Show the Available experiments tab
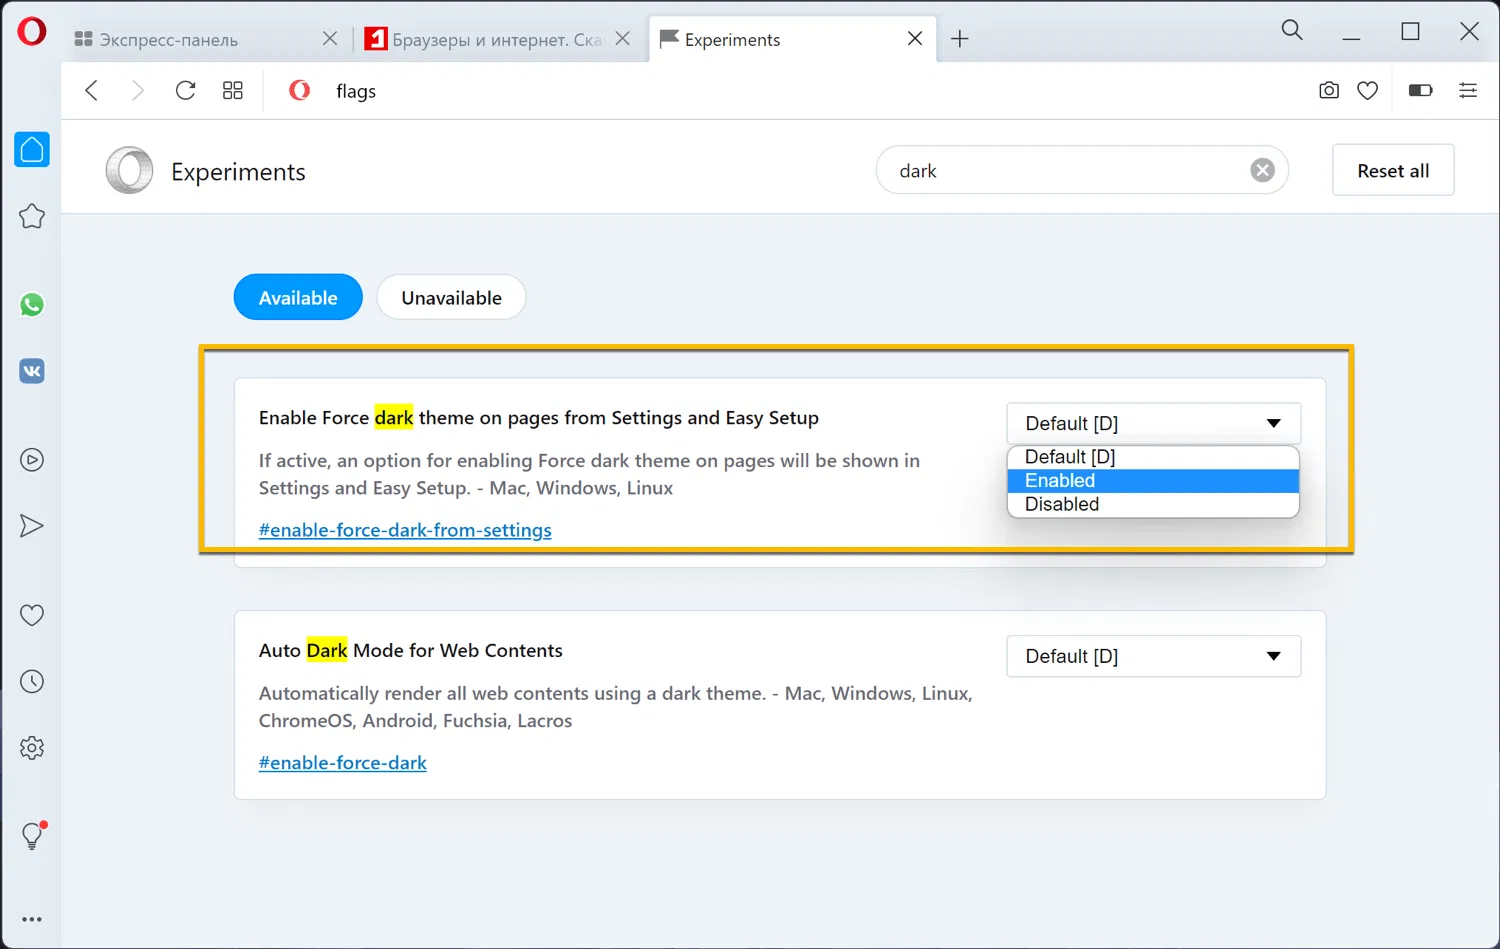The width and height of the screenshot is (1500, 949). point(298,298)
